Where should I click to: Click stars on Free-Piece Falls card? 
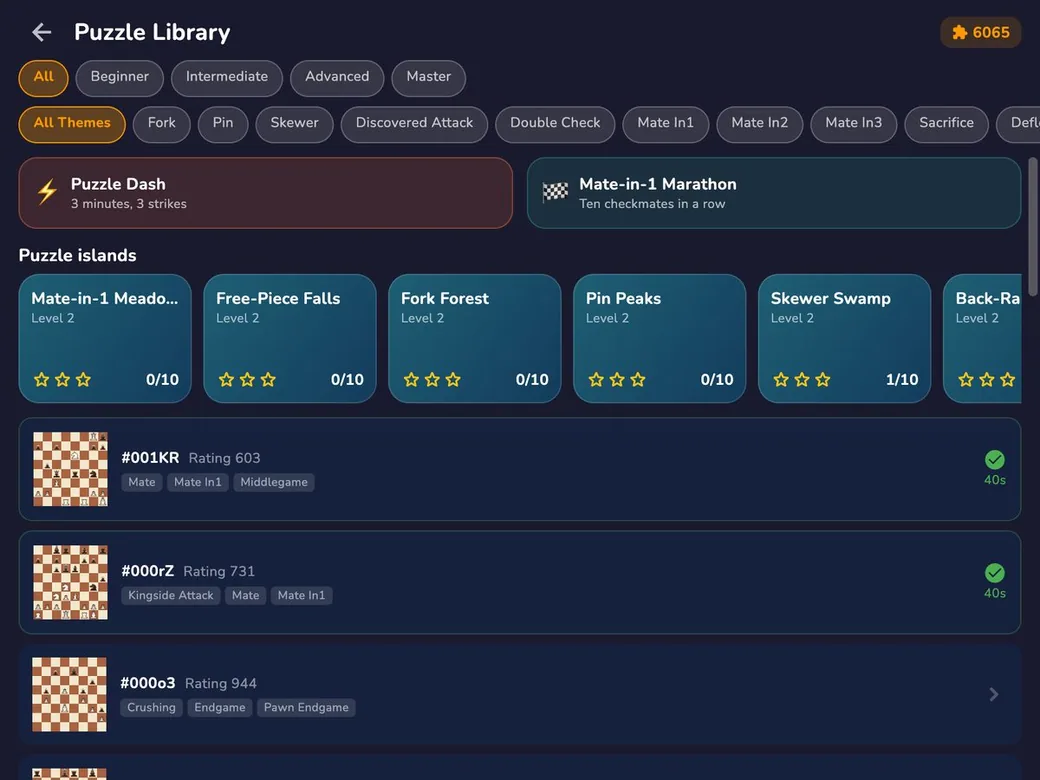click(247, 379)
